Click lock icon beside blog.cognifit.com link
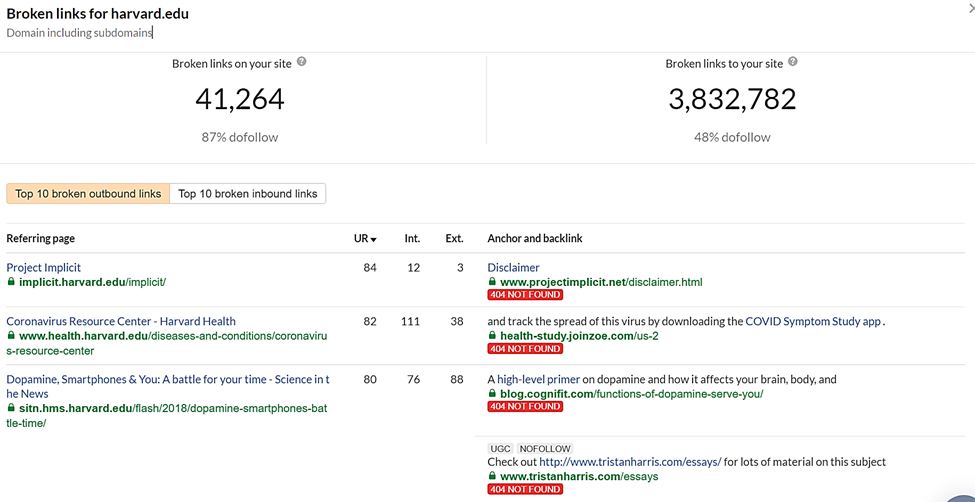The image size is (975, 502). [x=492, y=394]
